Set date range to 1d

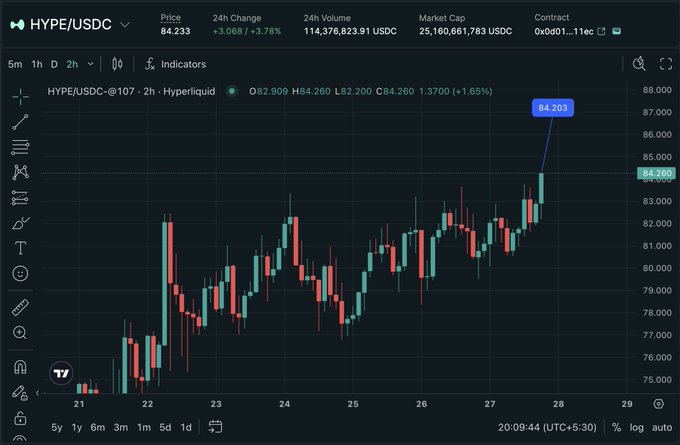click(x=186, y=427)
